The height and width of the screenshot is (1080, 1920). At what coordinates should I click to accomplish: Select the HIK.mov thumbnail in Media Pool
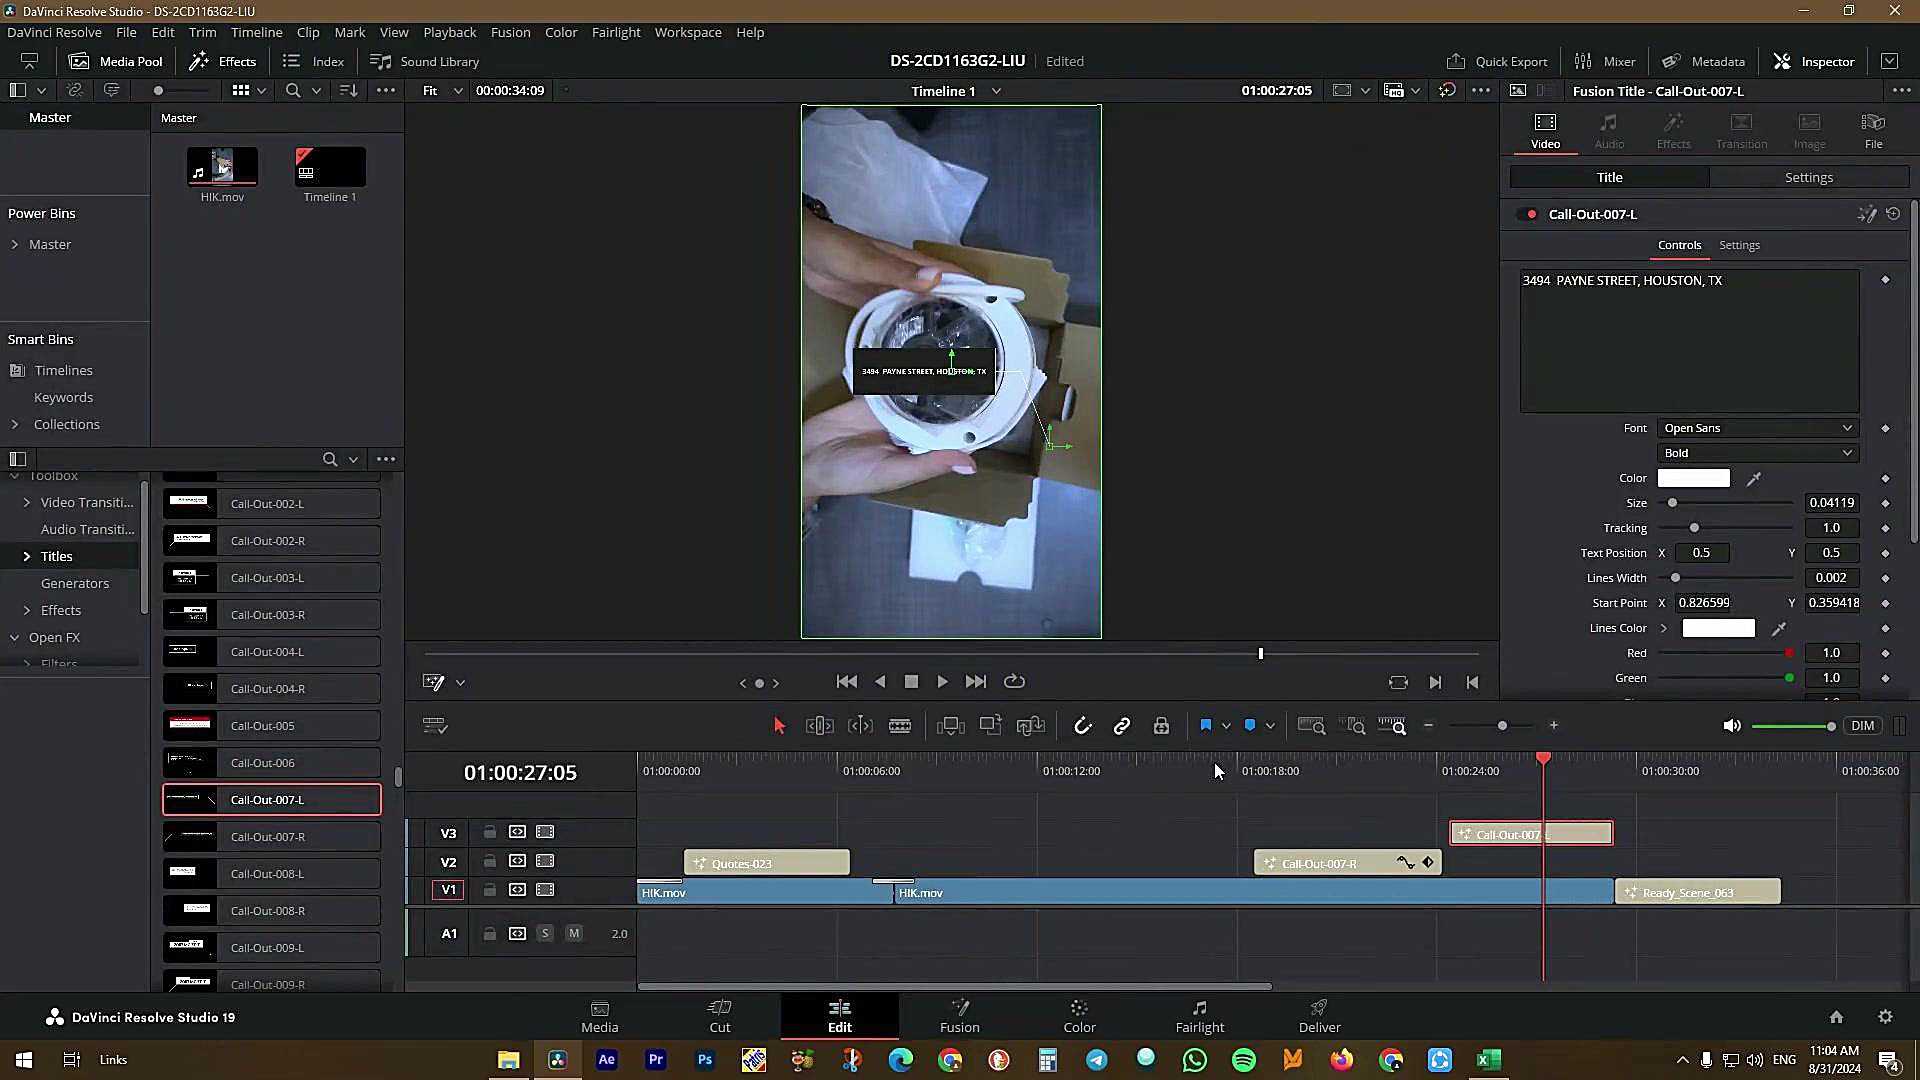222,167
